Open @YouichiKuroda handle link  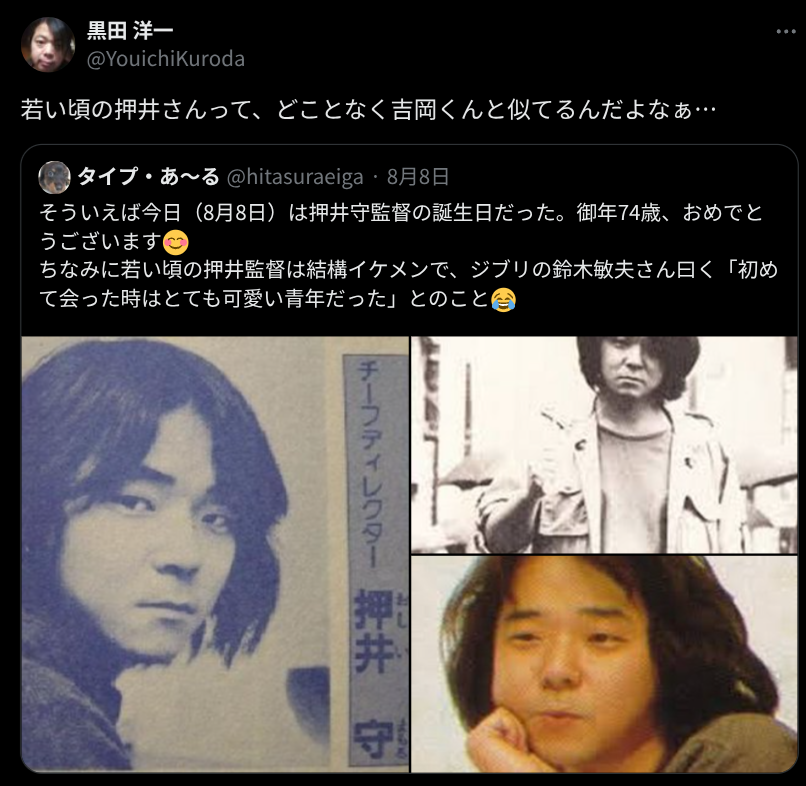point(166,59)
